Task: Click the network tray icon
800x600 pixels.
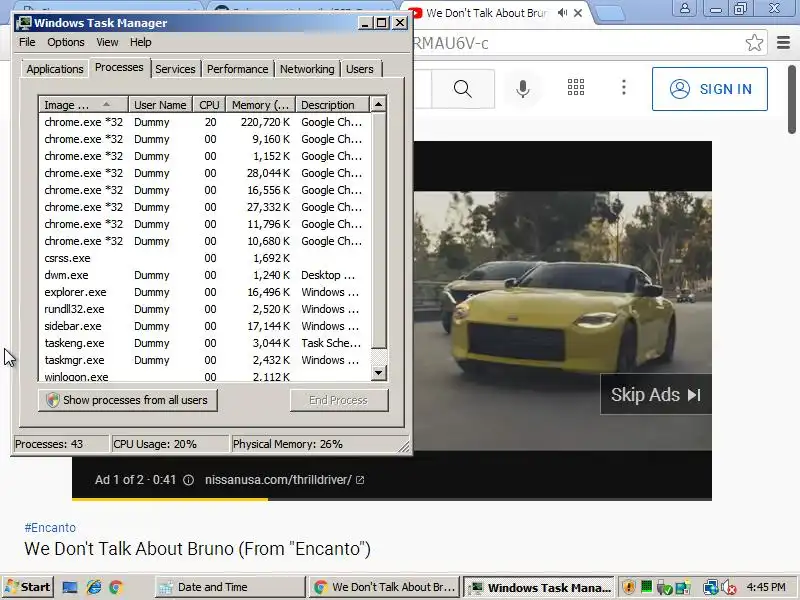Action: point(710,587)
